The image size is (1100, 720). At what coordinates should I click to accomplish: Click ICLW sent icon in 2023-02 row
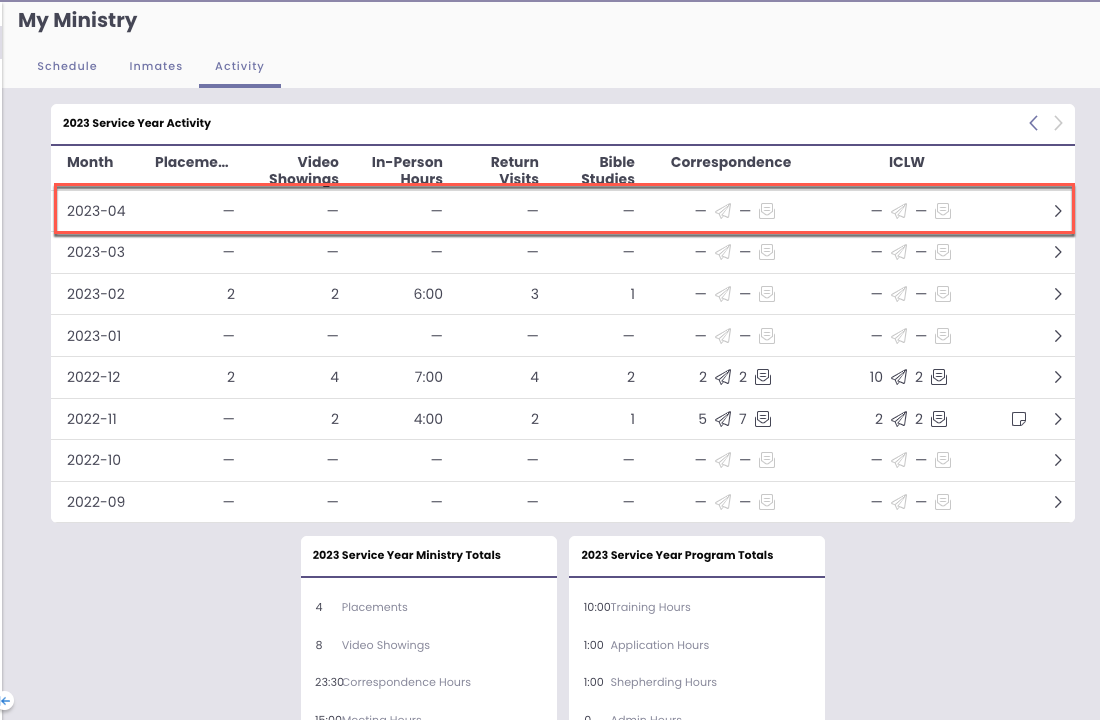point(899,294)
